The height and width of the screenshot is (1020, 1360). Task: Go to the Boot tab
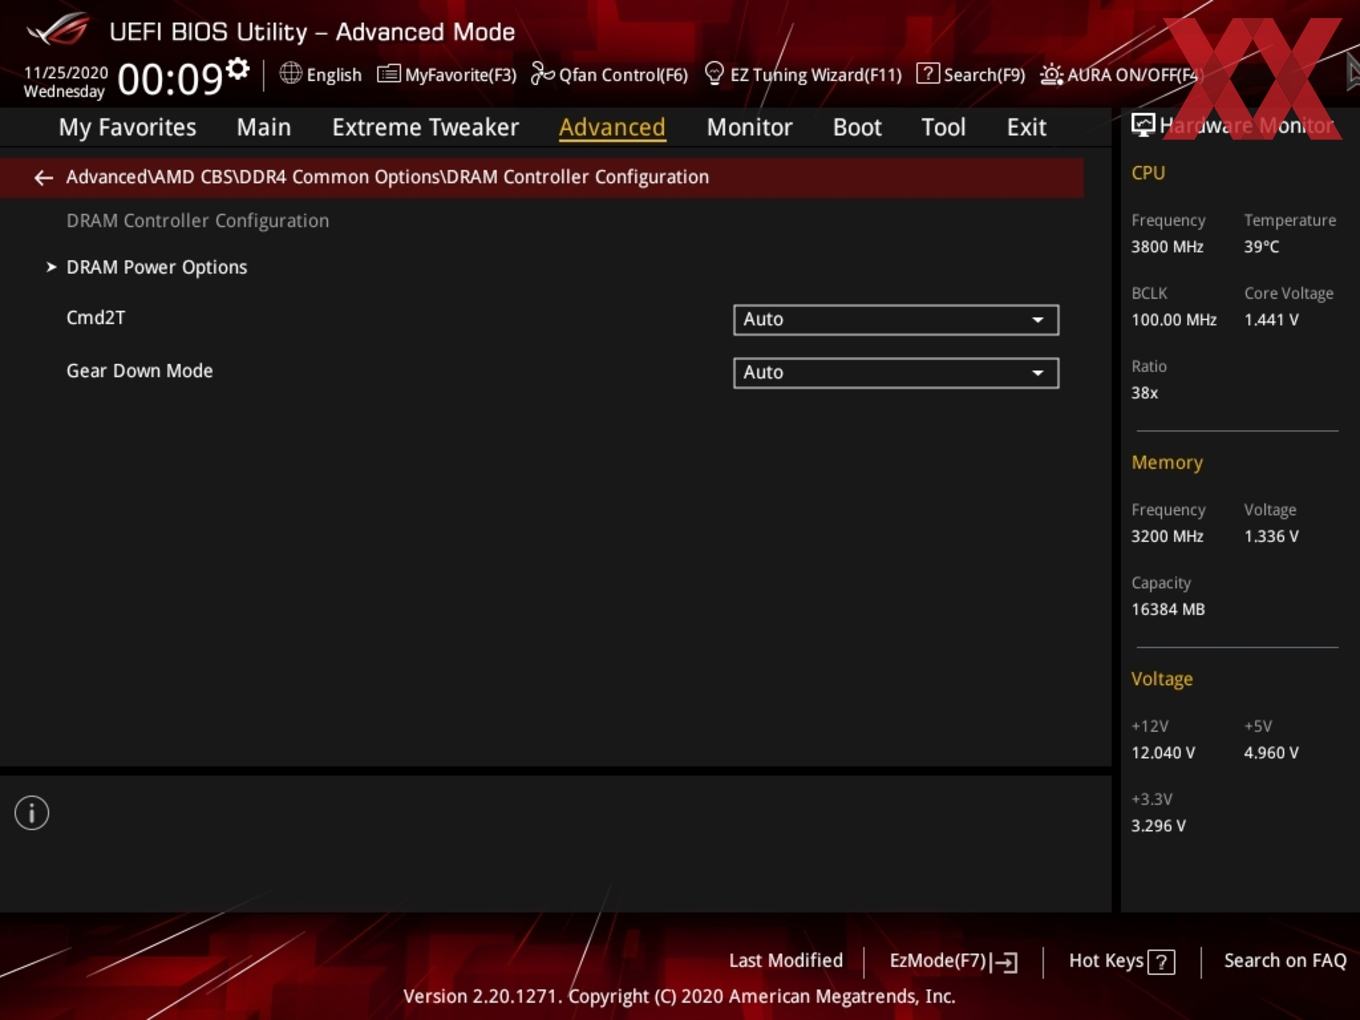pyautogui.click(x=857, y=128)
